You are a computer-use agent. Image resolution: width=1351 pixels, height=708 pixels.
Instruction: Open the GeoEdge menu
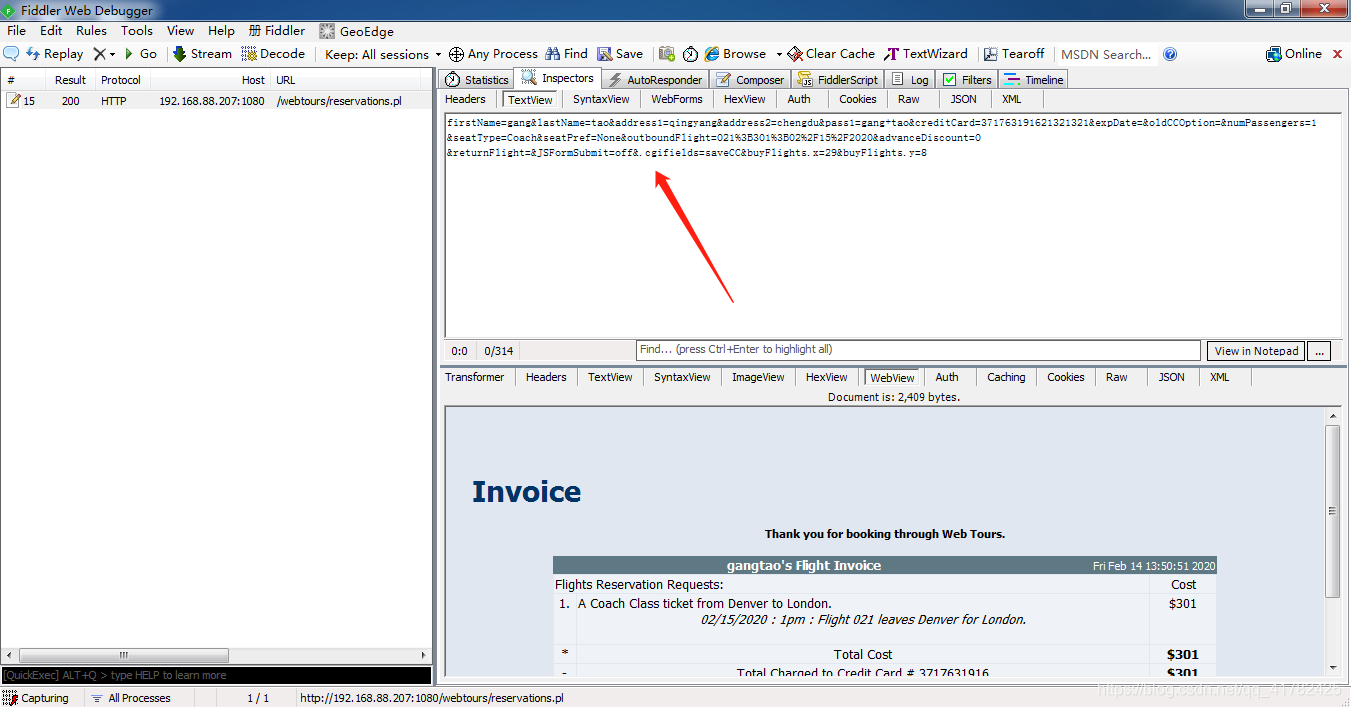tap(356, 31)
